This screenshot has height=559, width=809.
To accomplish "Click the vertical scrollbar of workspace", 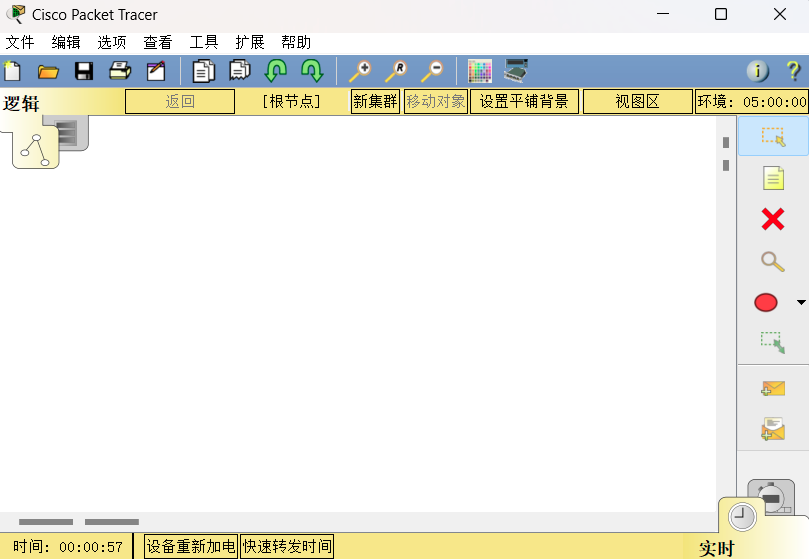I will coord(726,314).
